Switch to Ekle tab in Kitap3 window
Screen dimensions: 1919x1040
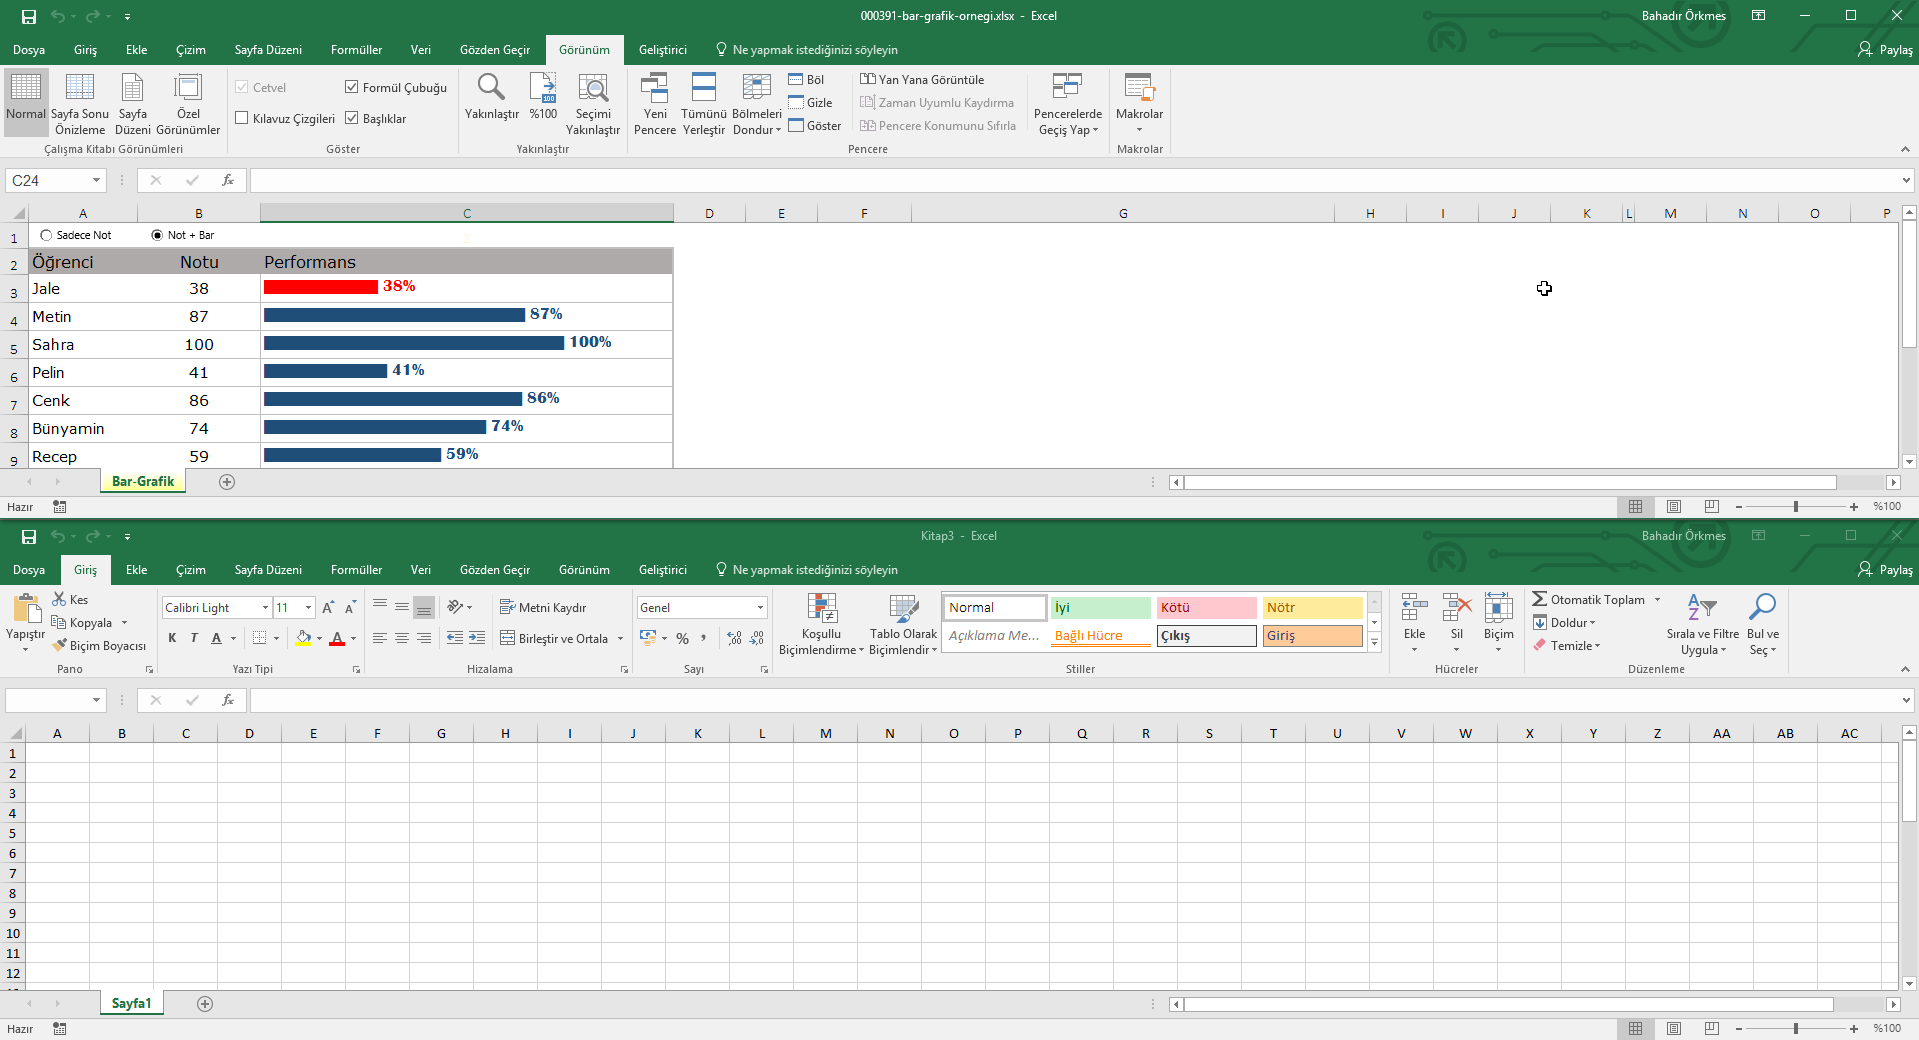click(136, 570)
